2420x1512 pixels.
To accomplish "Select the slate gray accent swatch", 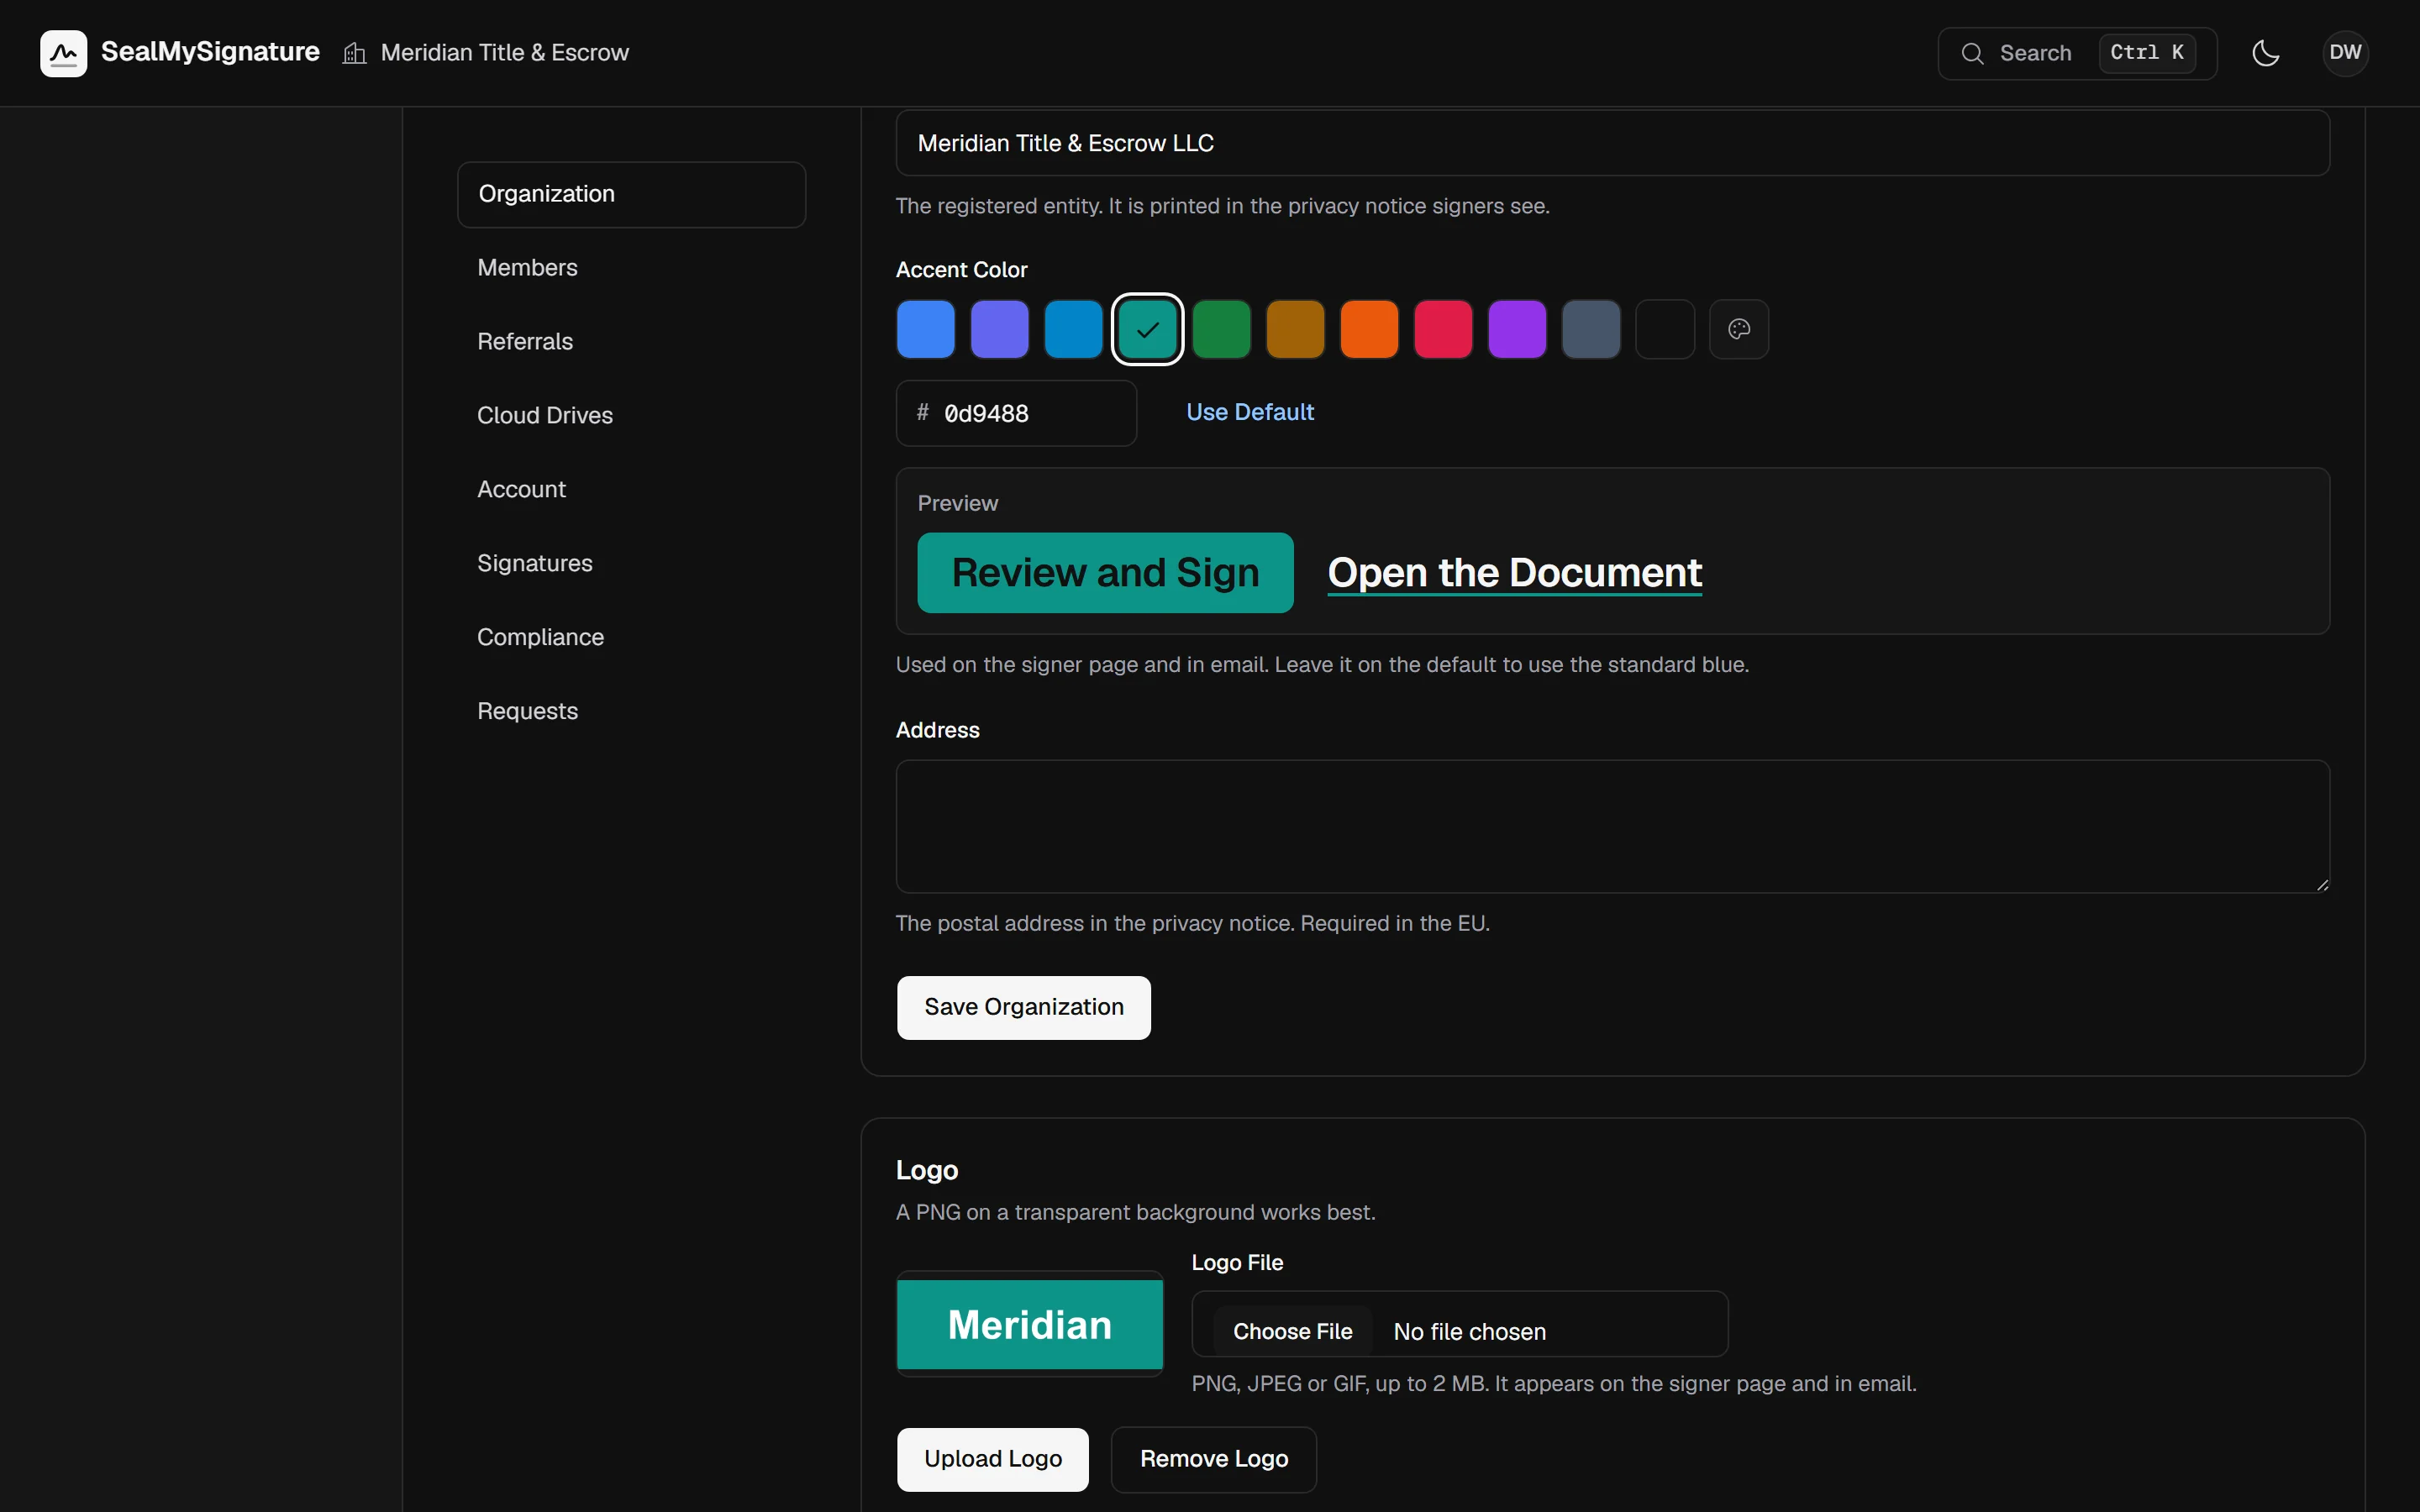I will point(1592,329).
